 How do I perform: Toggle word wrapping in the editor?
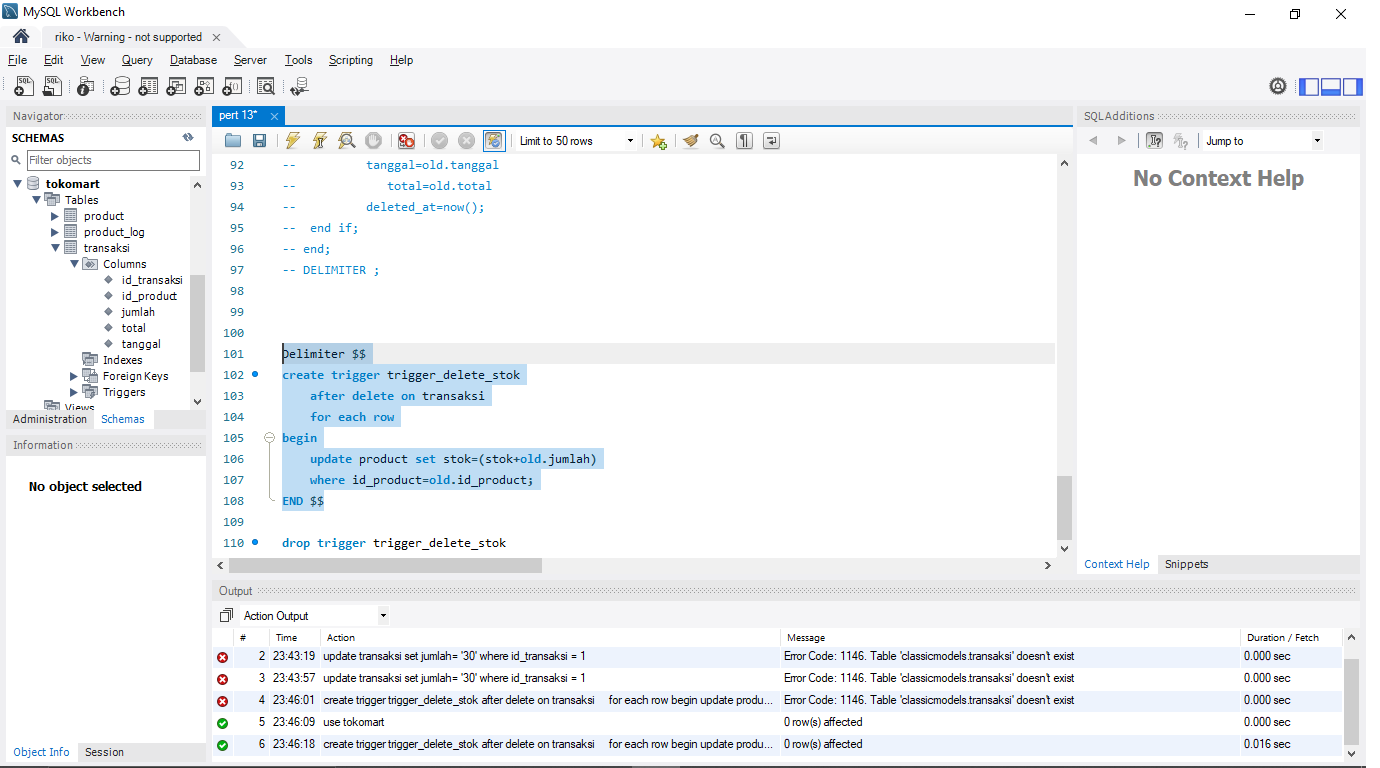pos(771,141)
